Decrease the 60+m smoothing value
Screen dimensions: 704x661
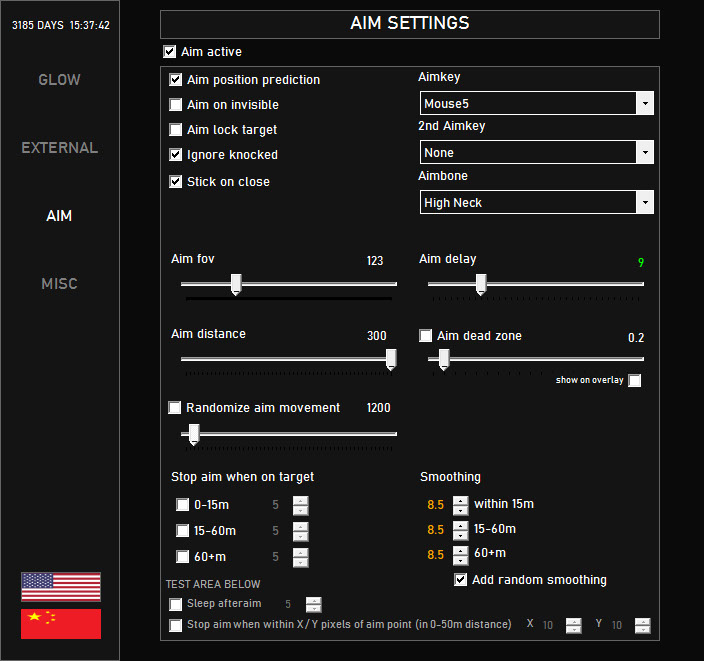point(460,558)
